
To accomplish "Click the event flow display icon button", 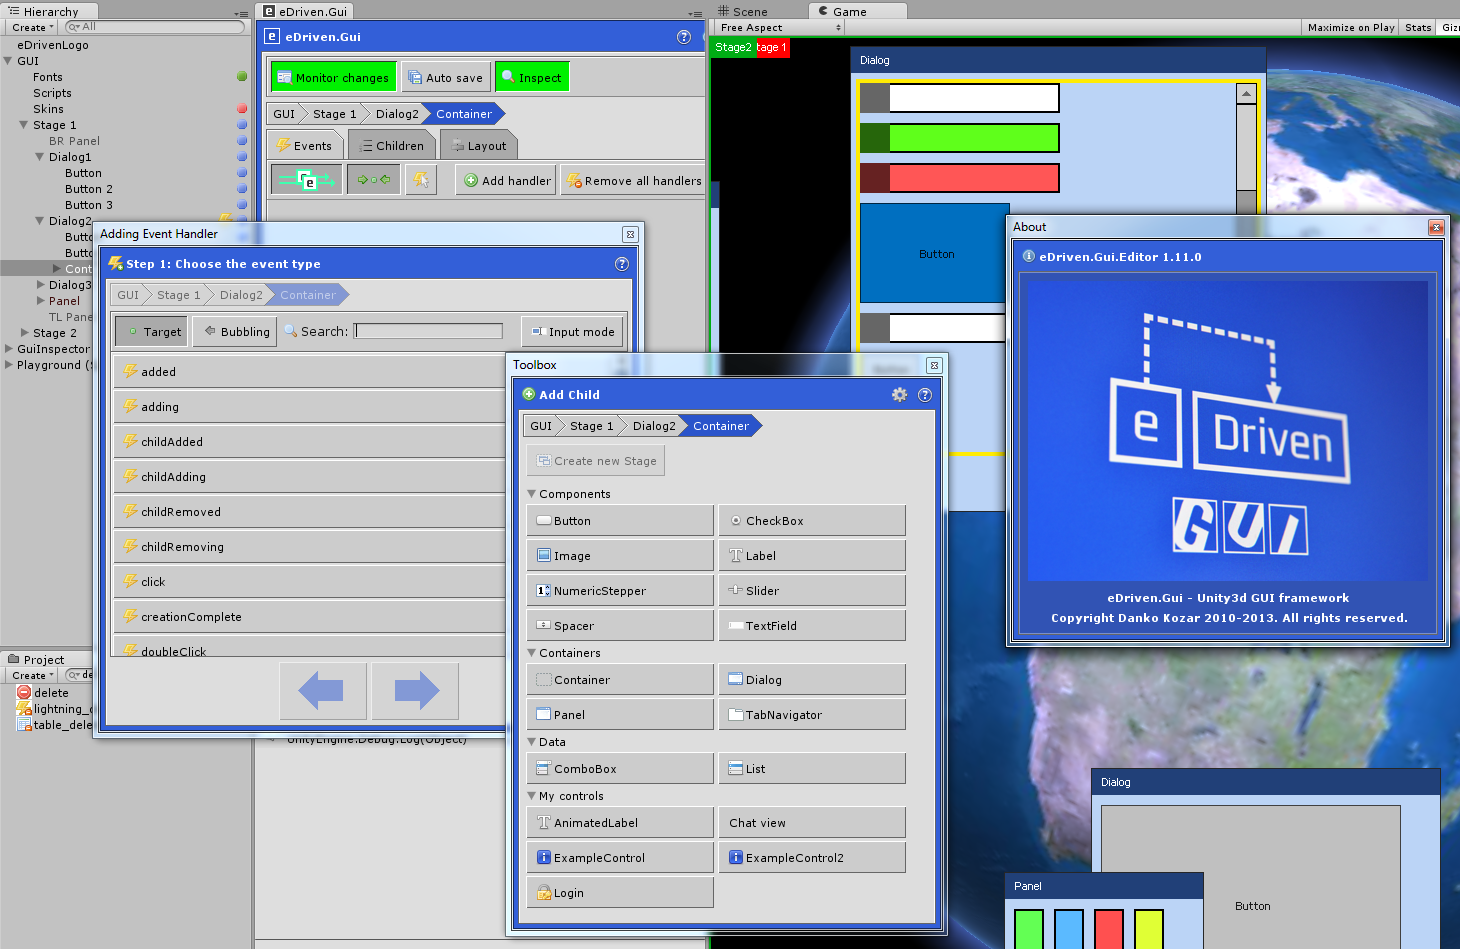I will (307, 180).
